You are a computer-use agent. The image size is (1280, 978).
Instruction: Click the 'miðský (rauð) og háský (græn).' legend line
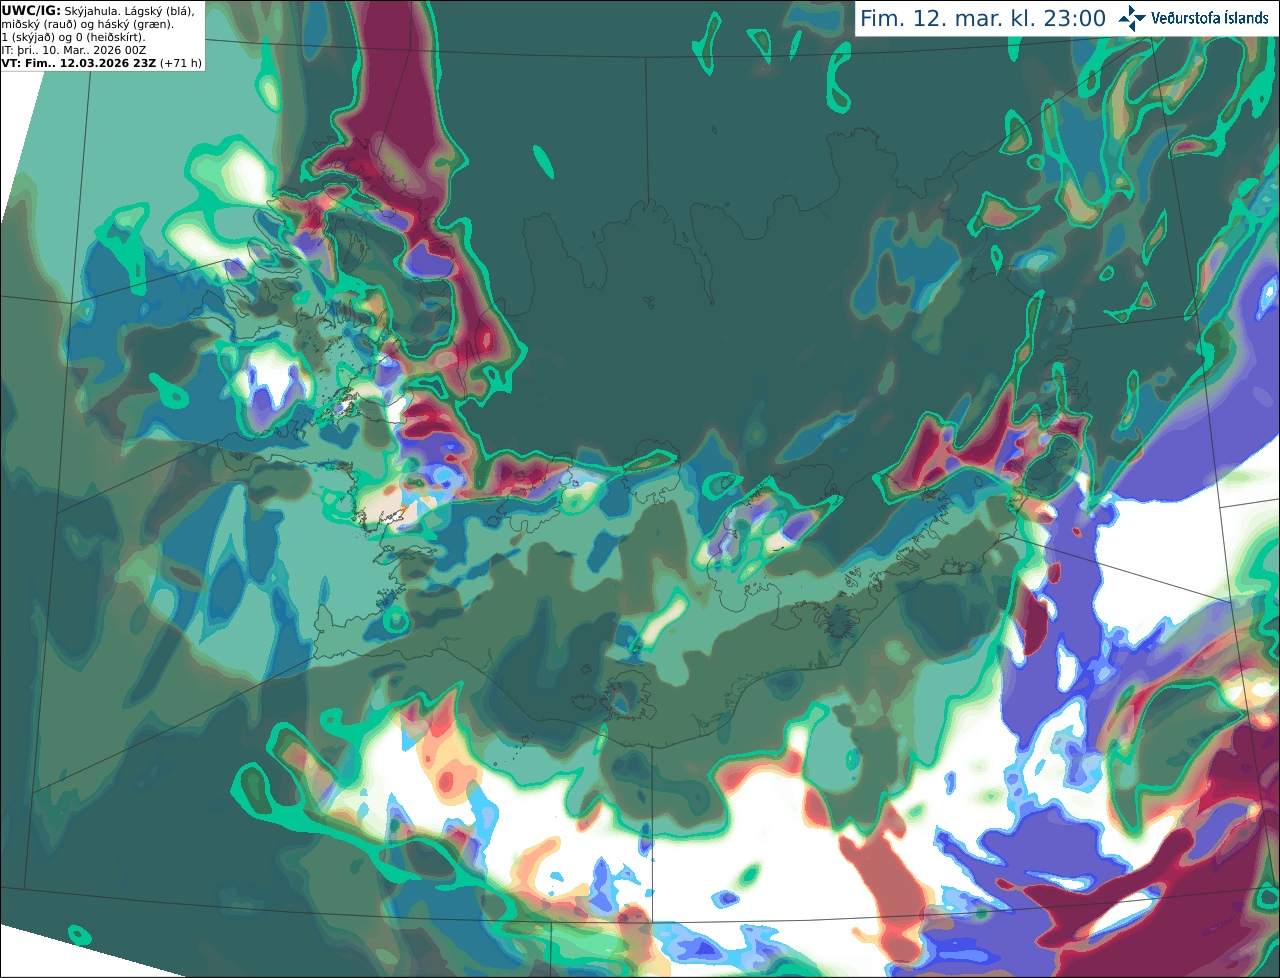coord(87,24)
